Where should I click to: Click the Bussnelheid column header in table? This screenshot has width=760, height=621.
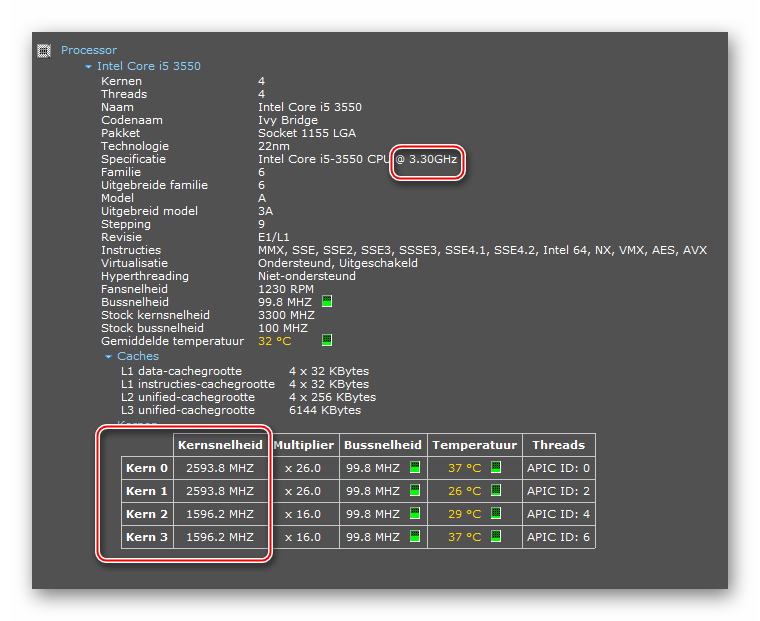click(x=383, y=445)
